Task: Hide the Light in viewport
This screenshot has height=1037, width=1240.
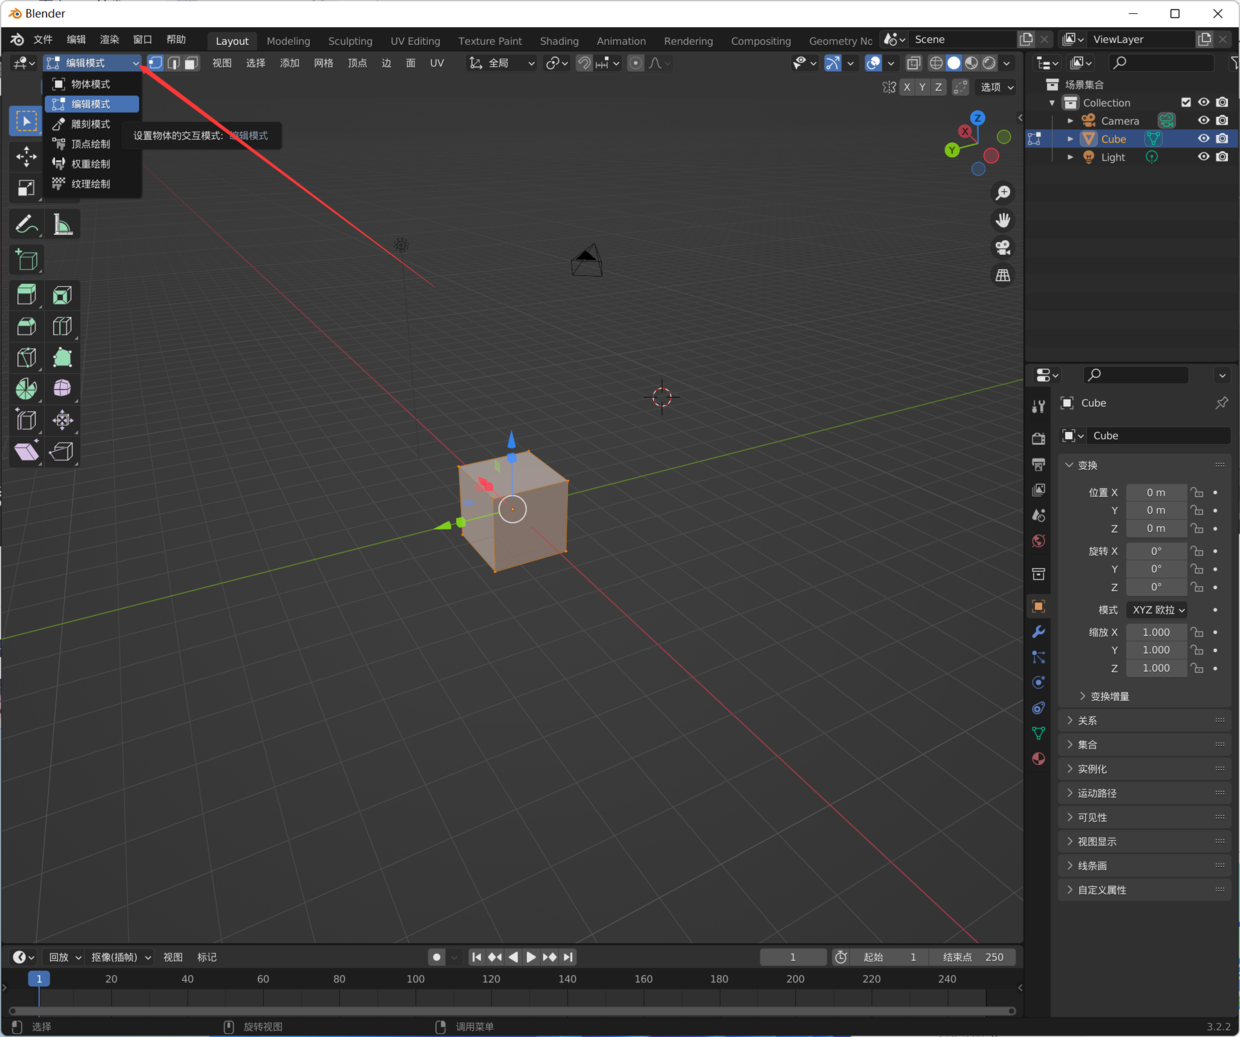Action: click(1204, 157)
